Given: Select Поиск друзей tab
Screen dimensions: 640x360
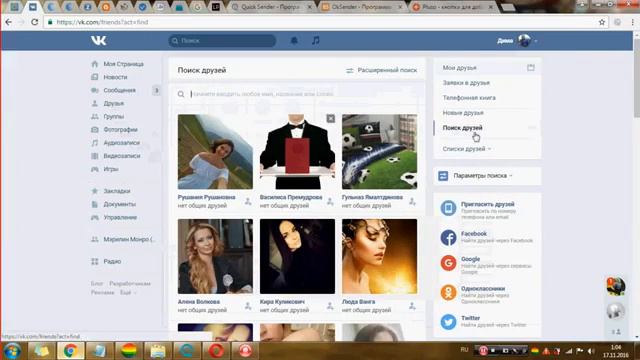Looking at the screenshot, I should (x=462, y=128).
